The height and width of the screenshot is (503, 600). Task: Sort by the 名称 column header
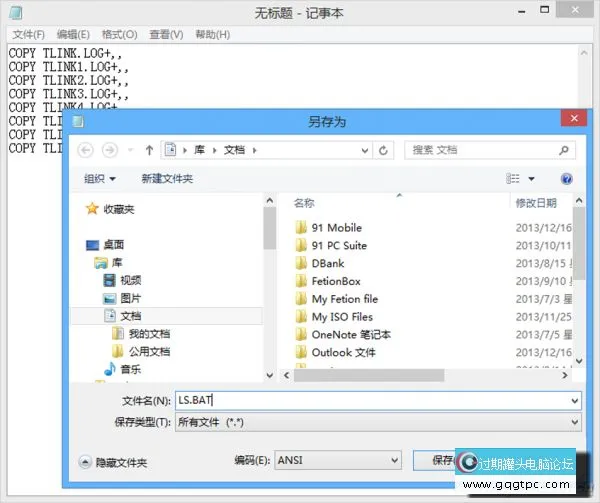coord(304,203)
